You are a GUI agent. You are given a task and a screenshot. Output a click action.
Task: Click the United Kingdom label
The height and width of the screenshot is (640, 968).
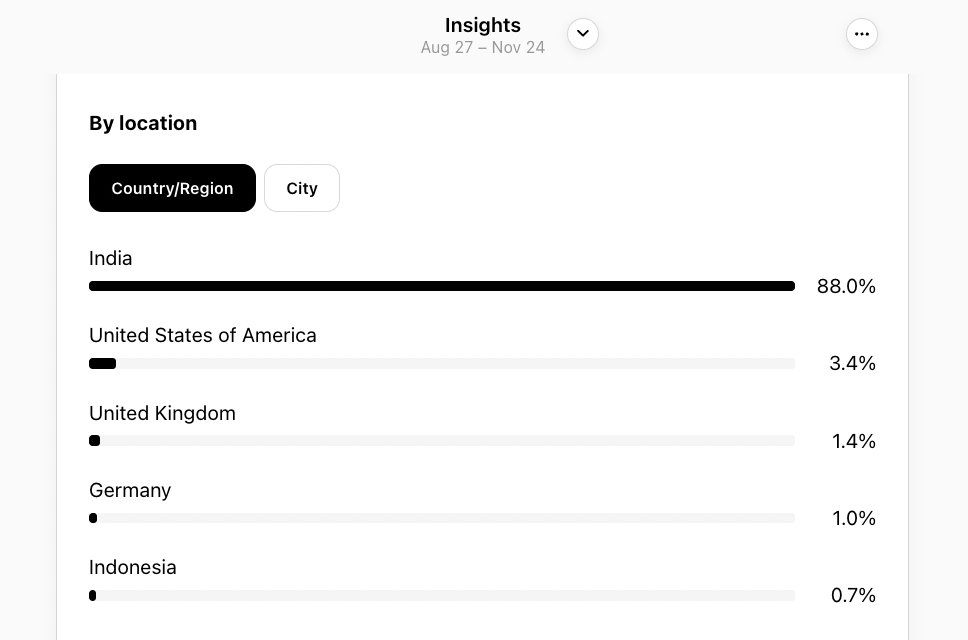[x=162, y=413]
